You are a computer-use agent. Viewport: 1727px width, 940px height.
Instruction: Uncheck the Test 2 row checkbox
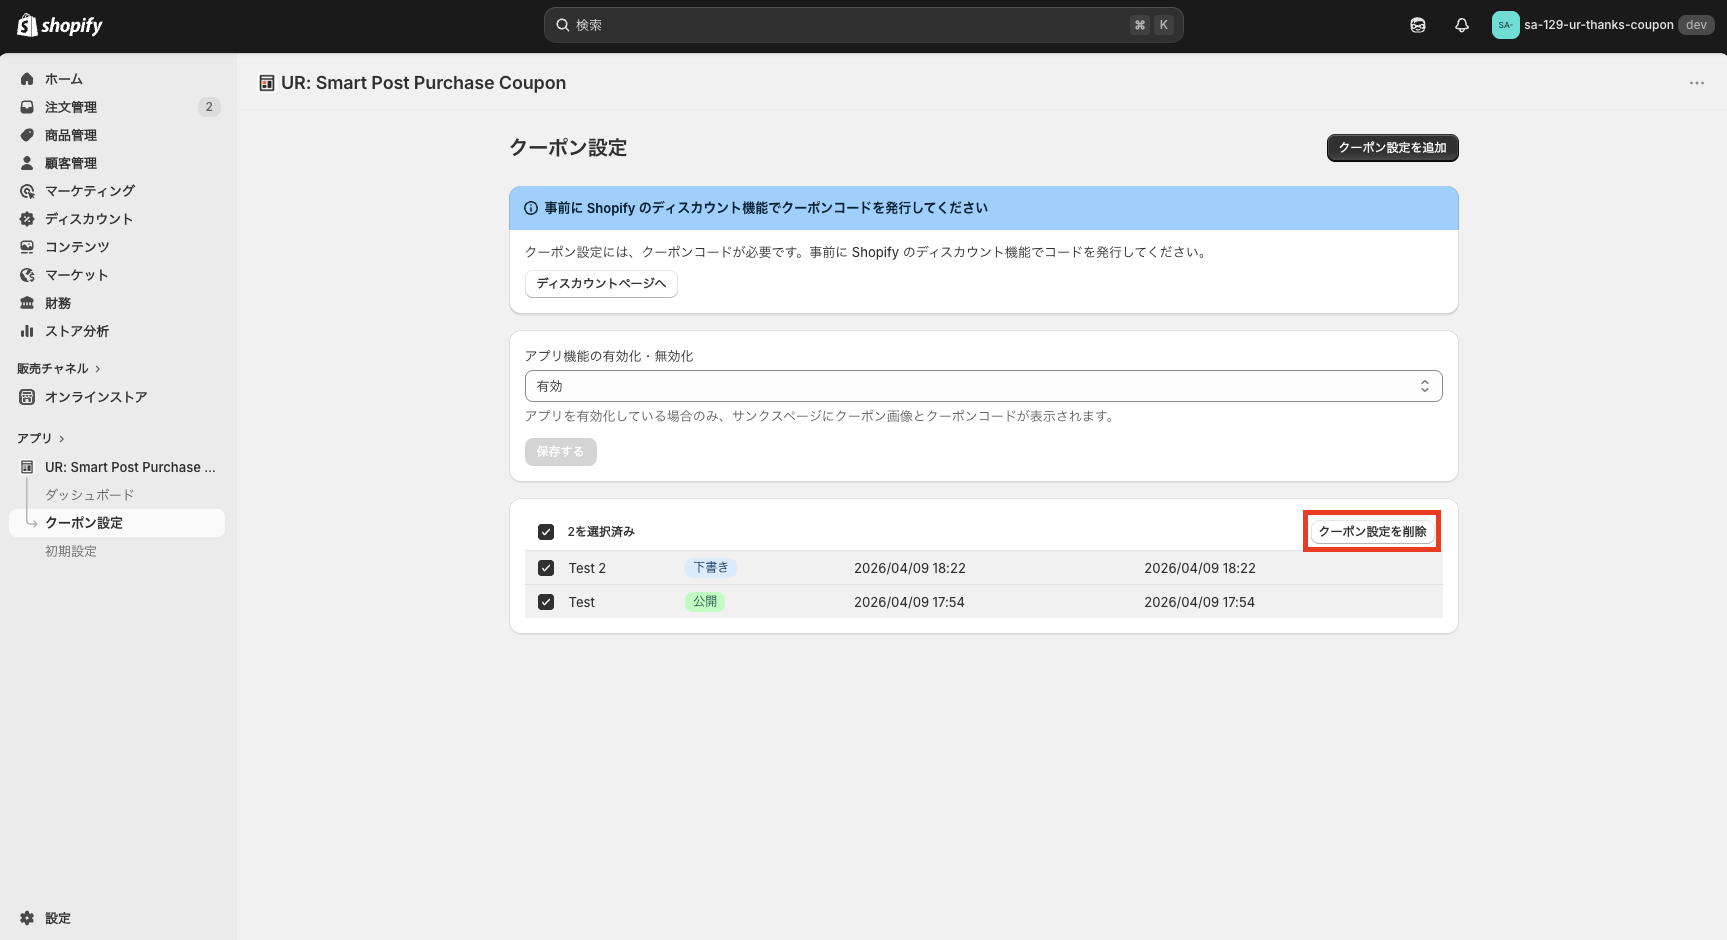tap(546, 568)
